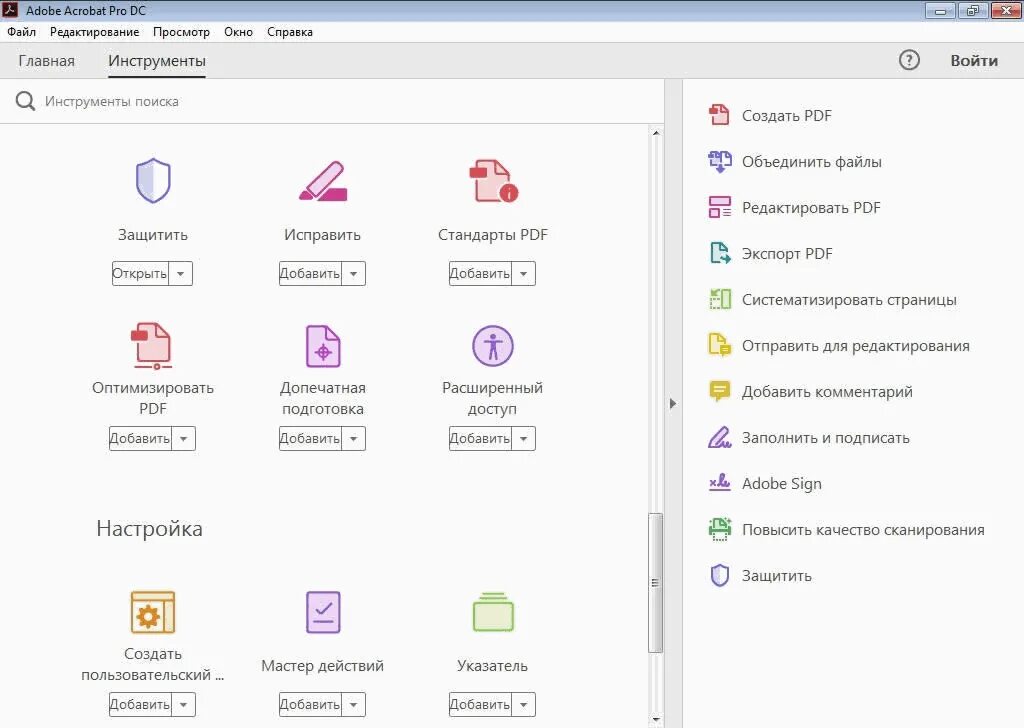Screen dimensions: 1024x728
Task: Click the Создать PDF icon in sidebar
Action: coord(719,115)
